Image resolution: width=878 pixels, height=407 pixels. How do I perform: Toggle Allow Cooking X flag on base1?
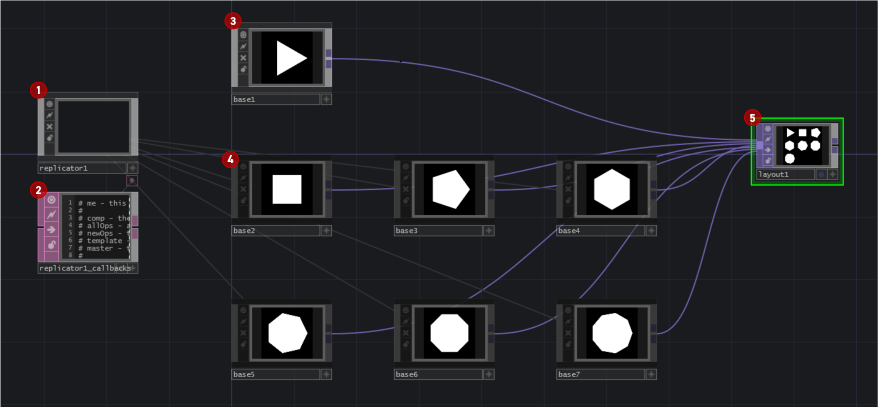click(243, 58)
